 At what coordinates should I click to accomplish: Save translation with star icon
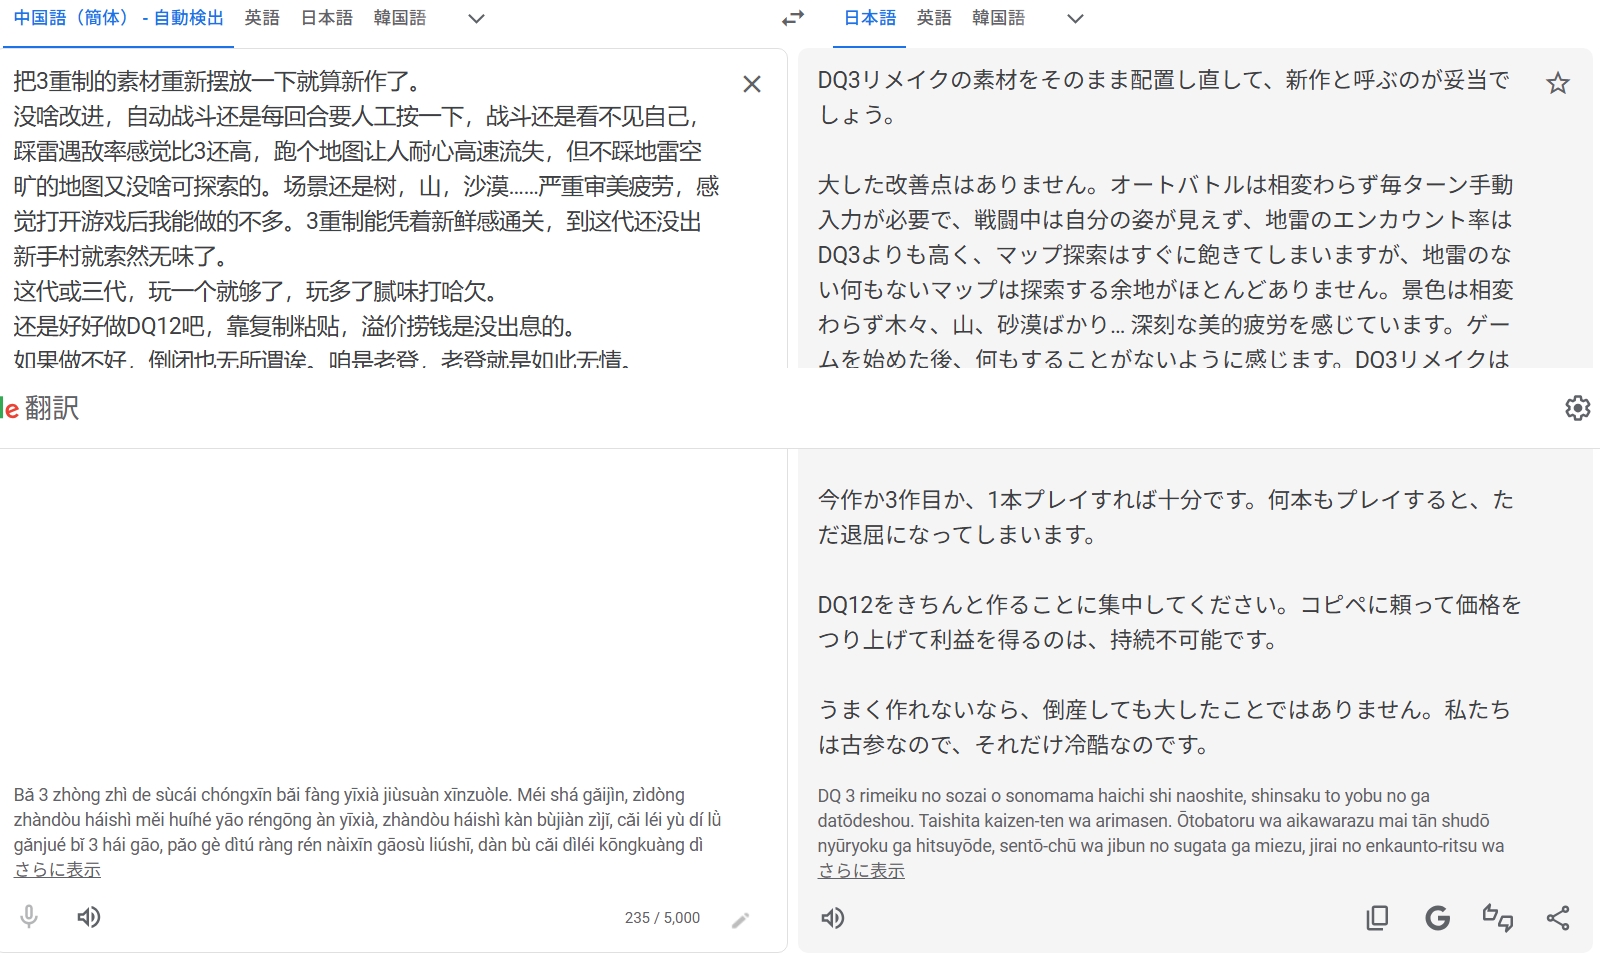(x=1557, y=83)
